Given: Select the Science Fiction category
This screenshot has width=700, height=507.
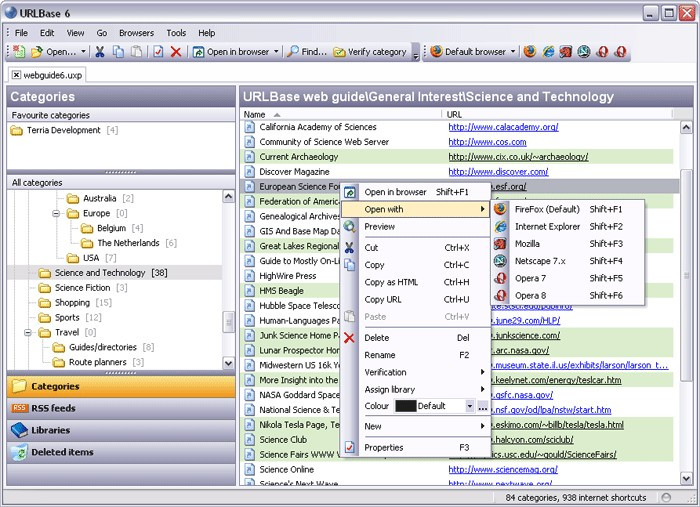Looking at the screenshot, I should click(82, 288).
